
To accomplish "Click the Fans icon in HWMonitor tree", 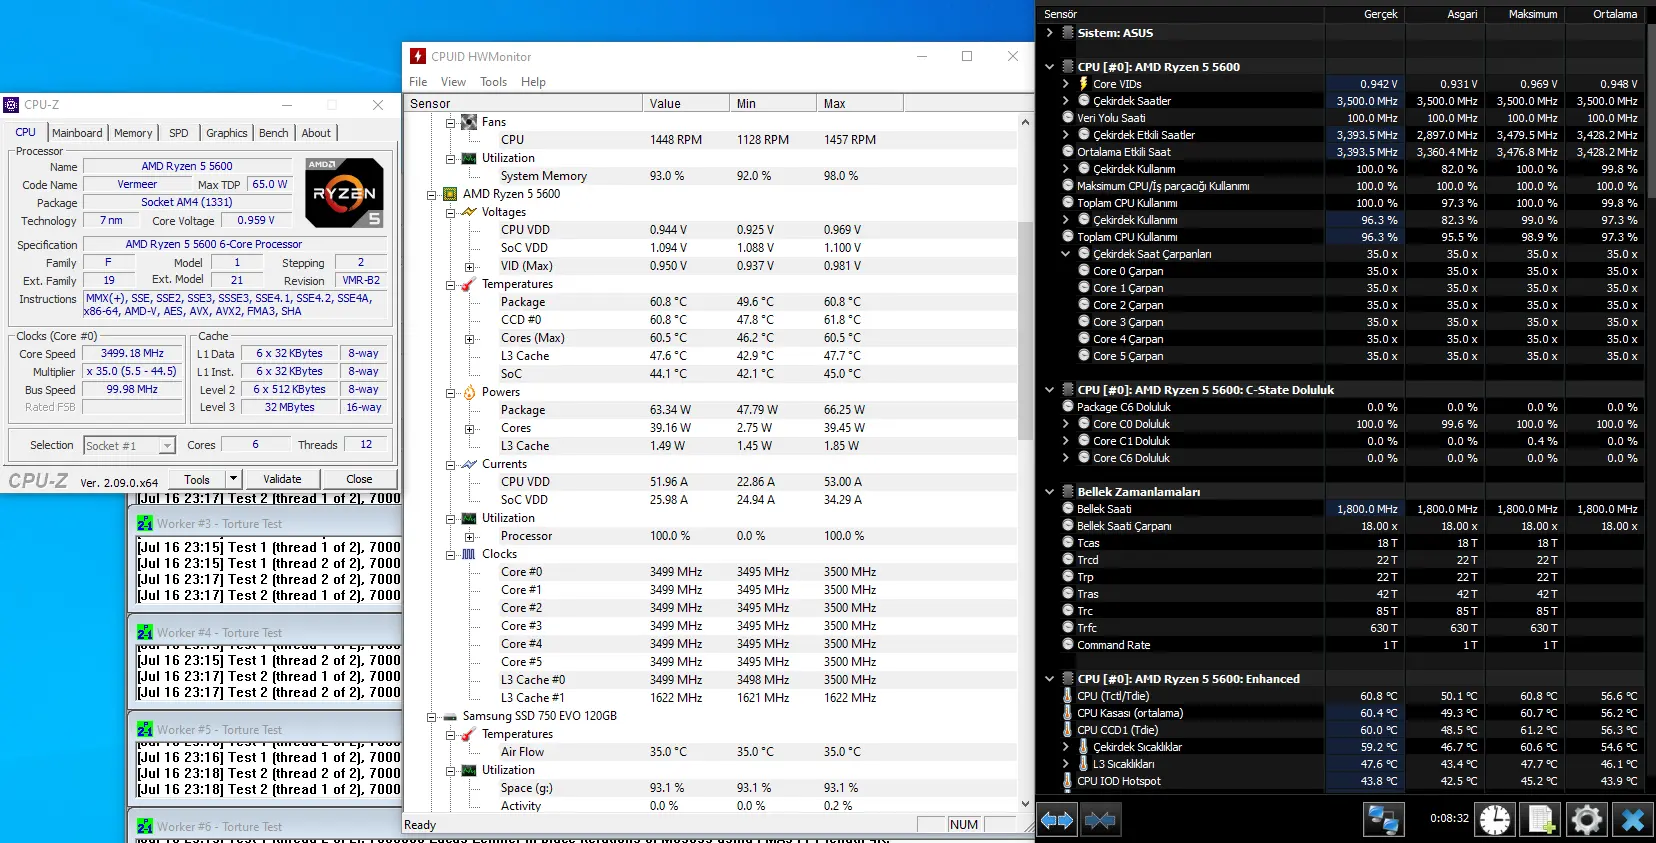I will pos(468,122).
